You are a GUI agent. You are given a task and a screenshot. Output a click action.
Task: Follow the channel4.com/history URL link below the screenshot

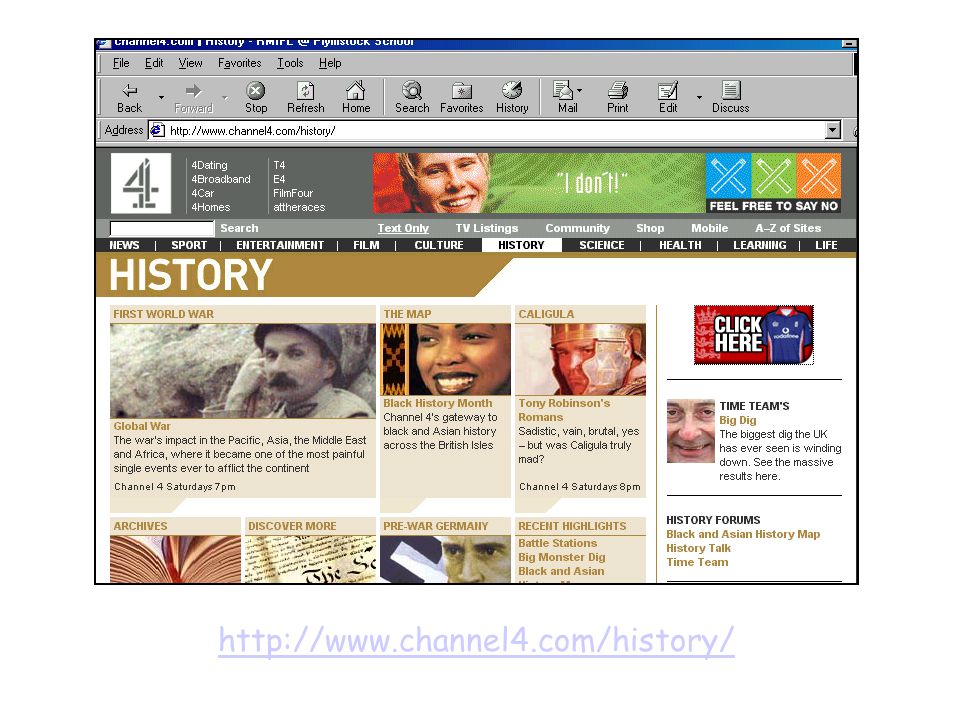coord(476,641)
